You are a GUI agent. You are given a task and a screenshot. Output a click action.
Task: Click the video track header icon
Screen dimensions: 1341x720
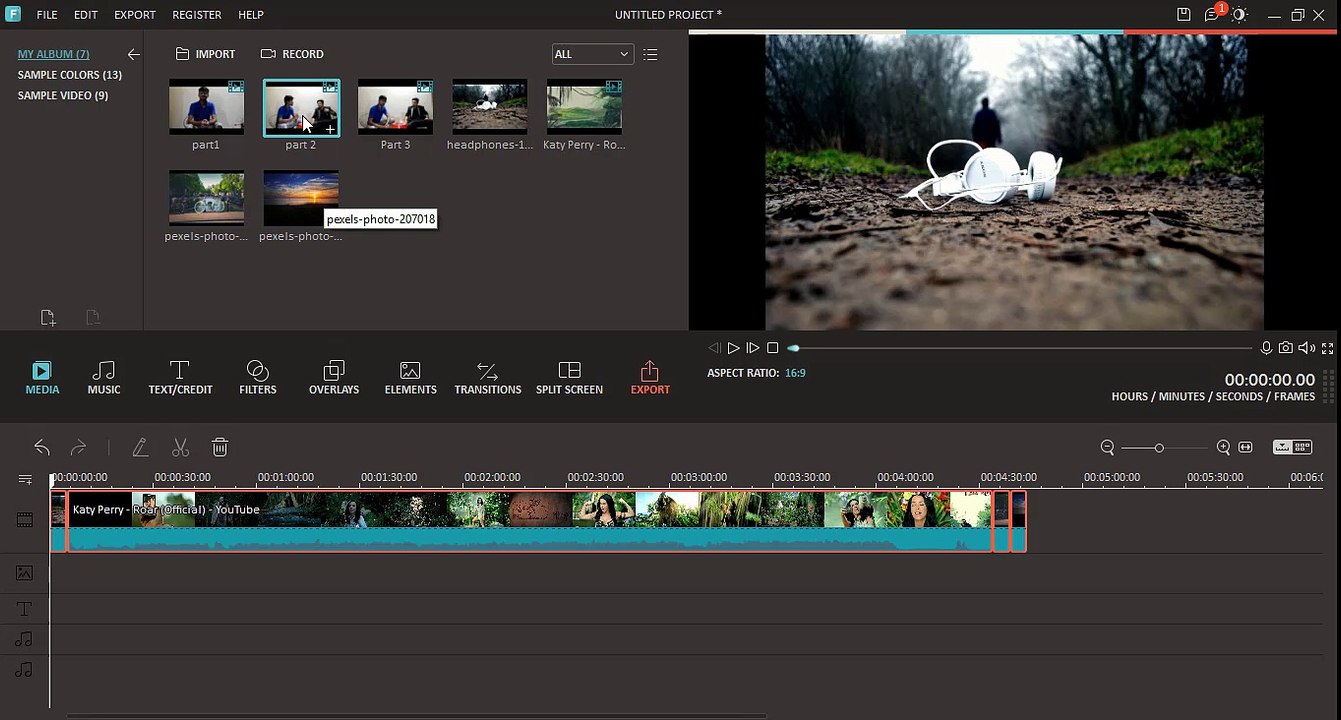click(x=25, y=520)
